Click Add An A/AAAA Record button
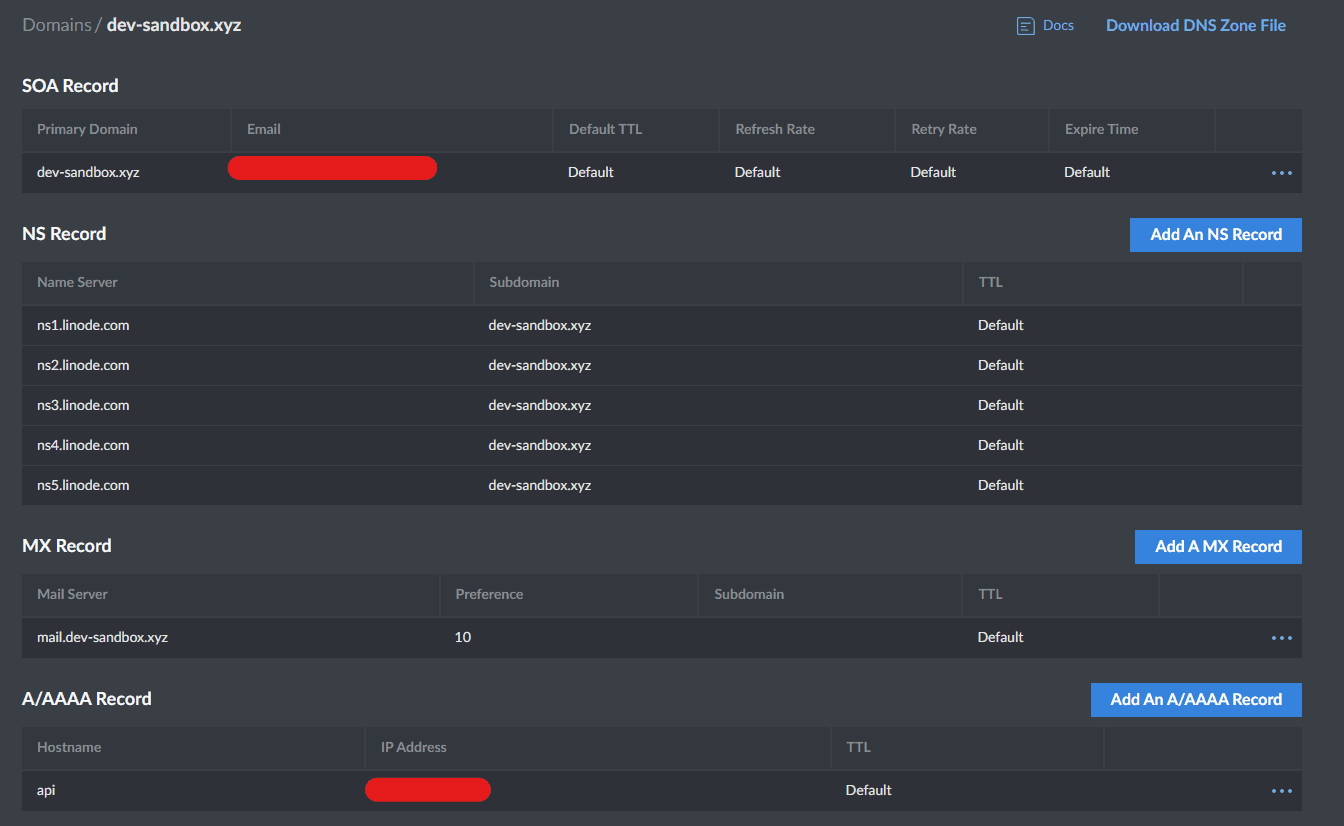Screen dimensions: 1344x826 pyautogui.click(x=1195, y=700)
